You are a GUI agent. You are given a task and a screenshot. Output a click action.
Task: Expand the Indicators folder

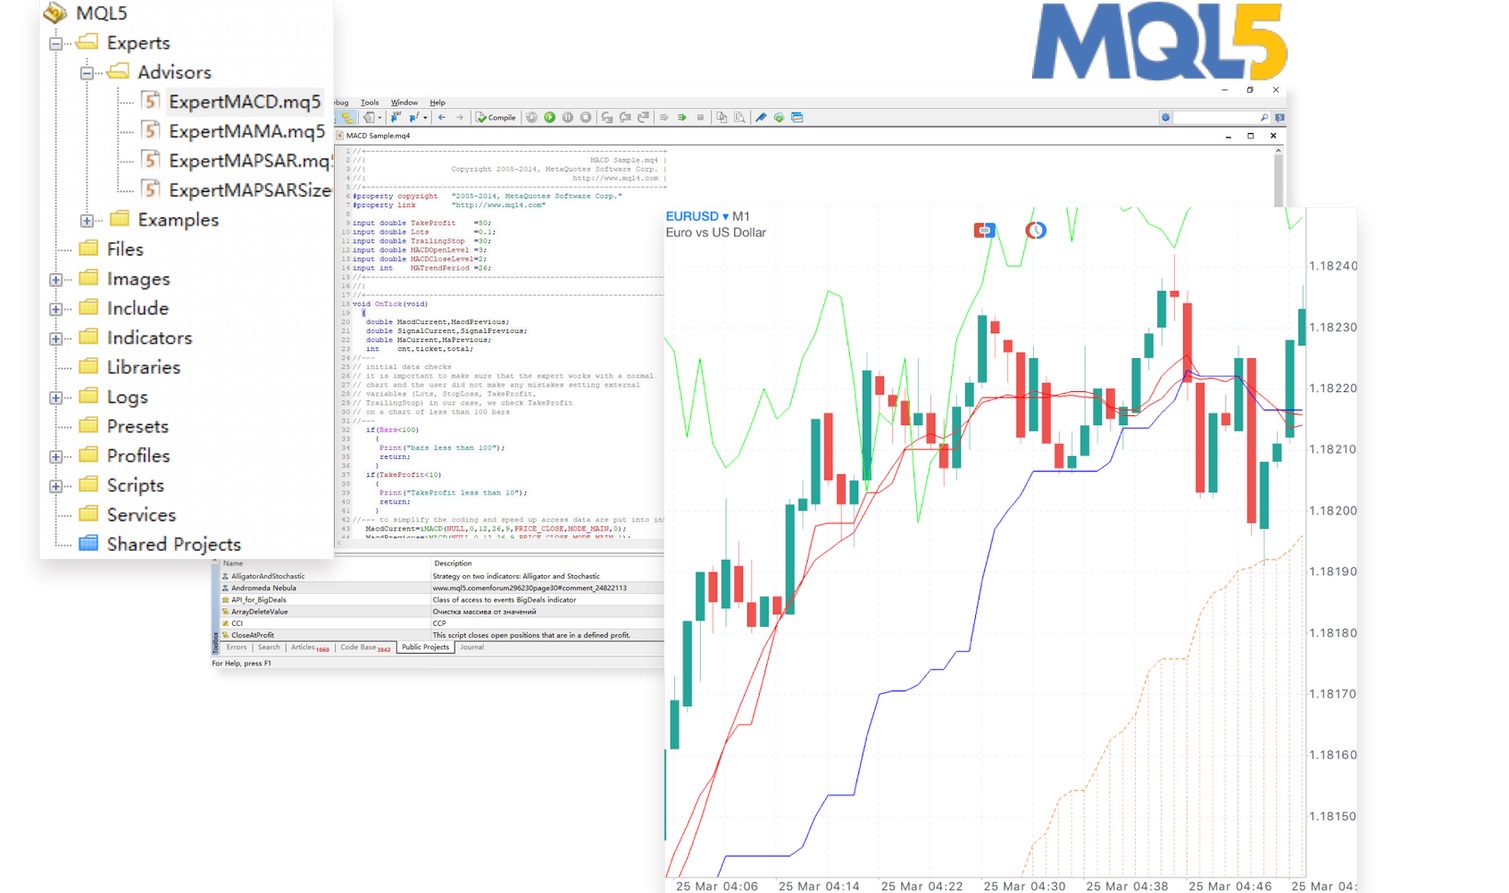(x=56, y=339)
